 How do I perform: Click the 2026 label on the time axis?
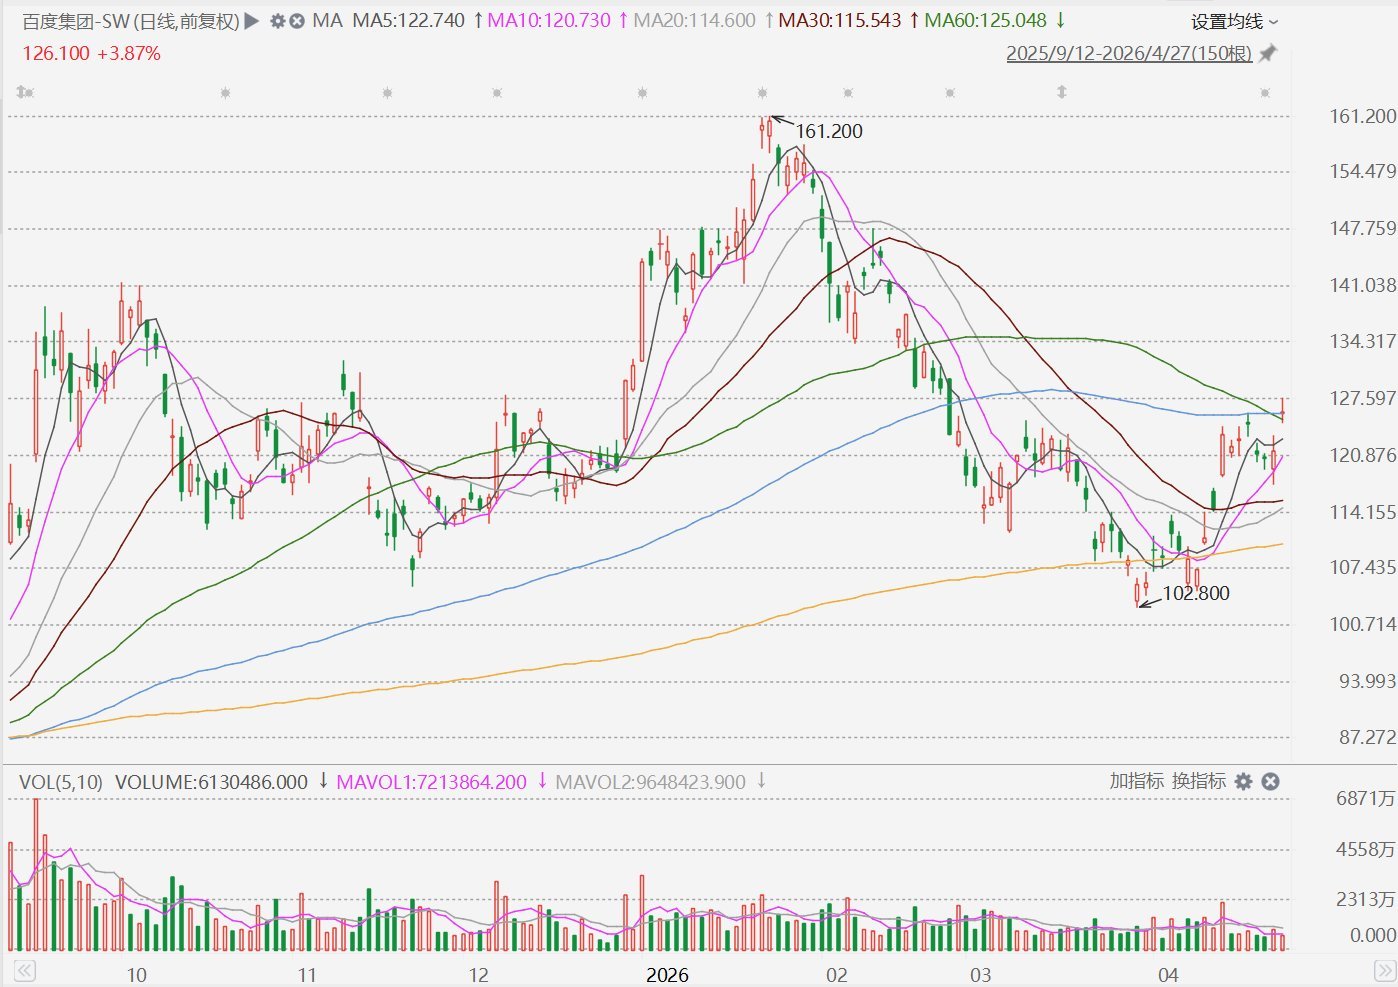tap(667, 975)
